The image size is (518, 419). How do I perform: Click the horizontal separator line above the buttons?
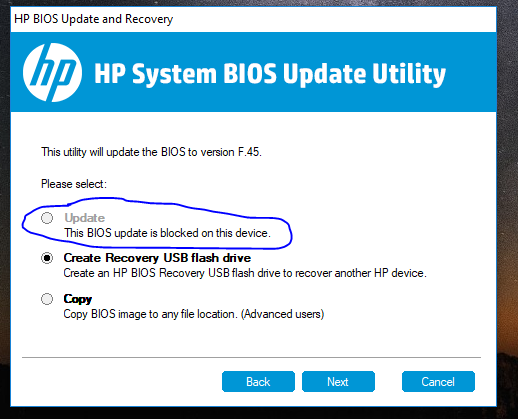click(x=251, y=357)
